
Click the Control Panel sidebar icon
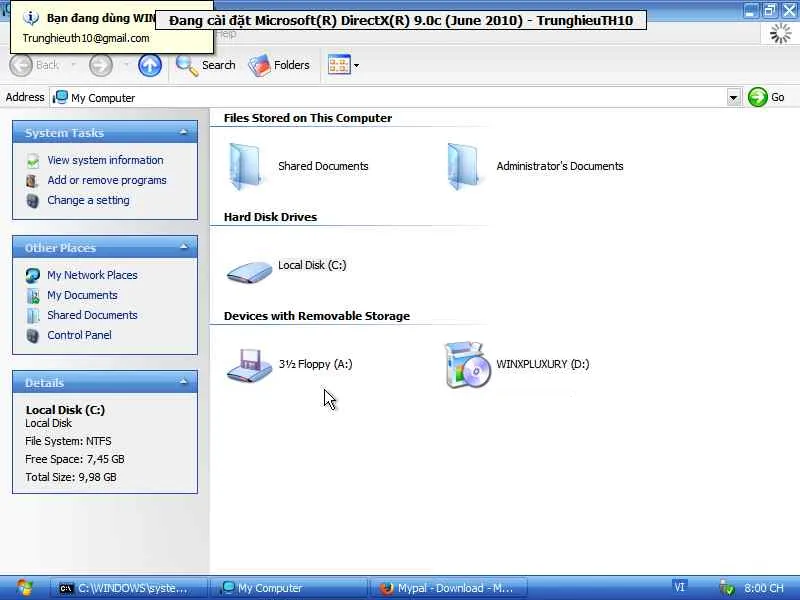(32, 335)
